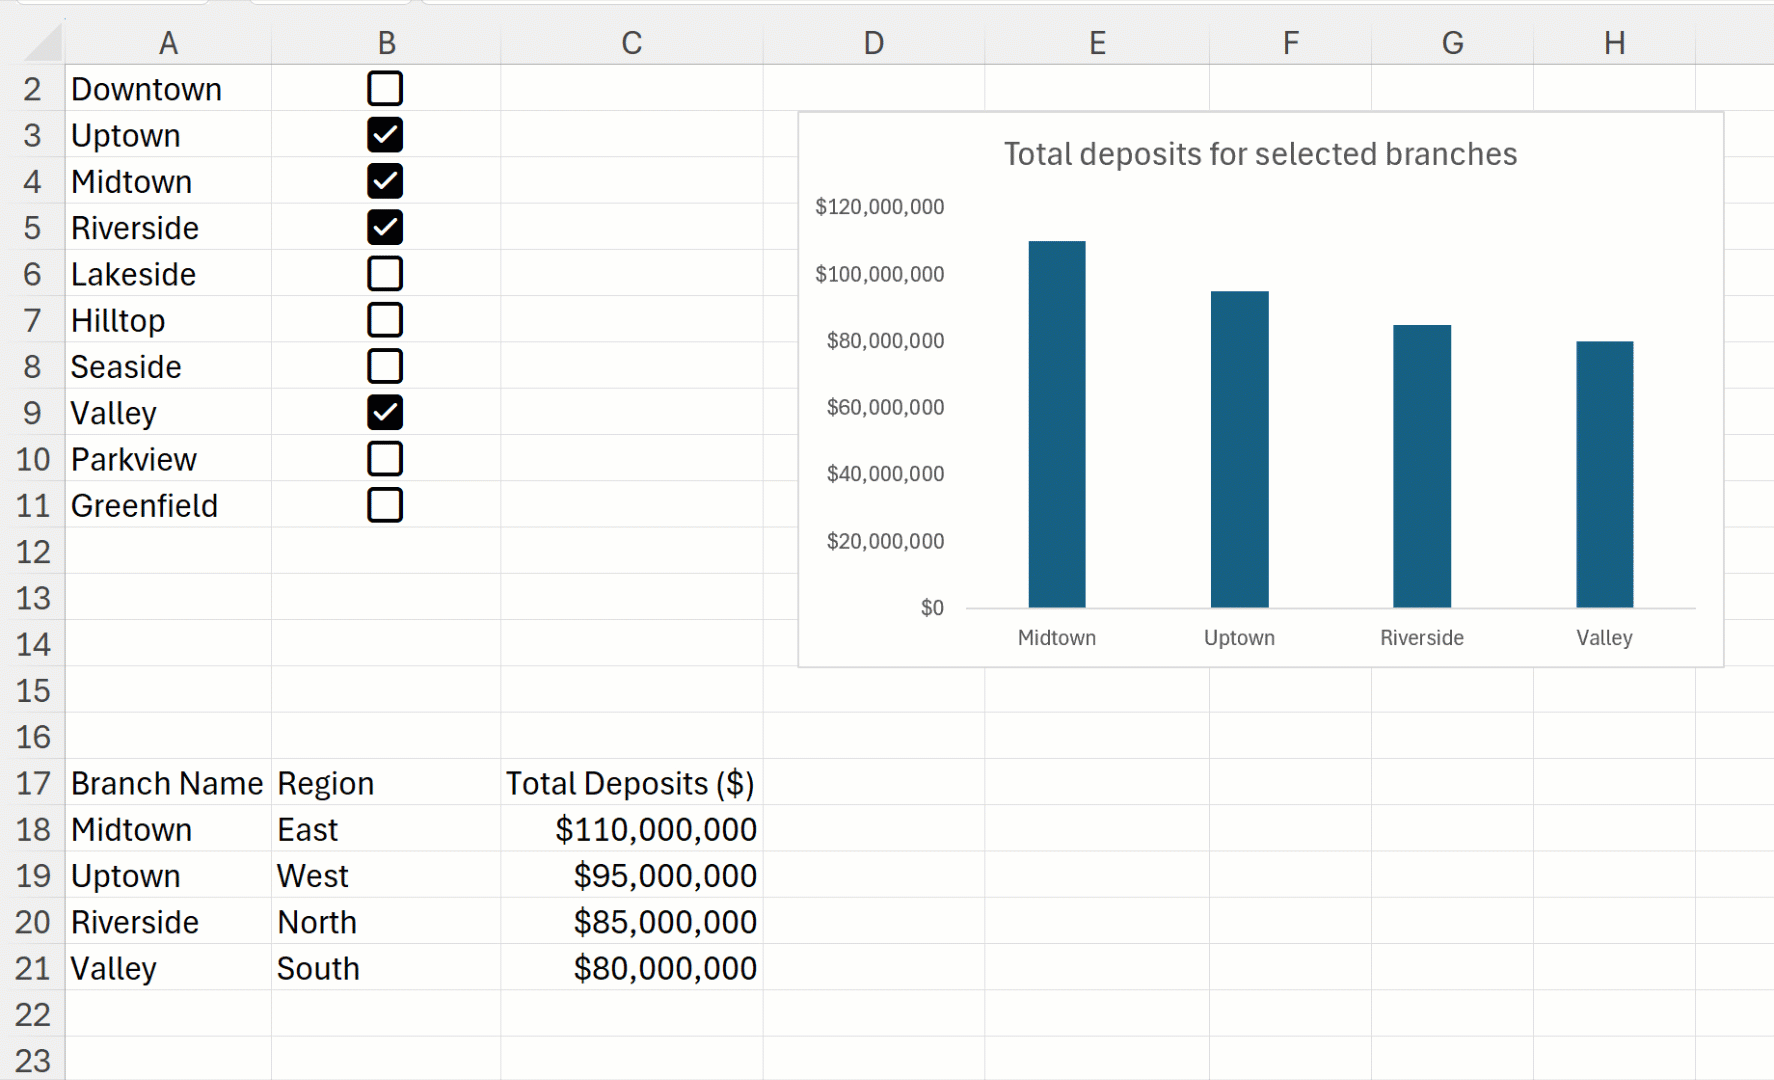Select the Greenfield checkbox
Image resolution: width=1774 pixels, height=1080 pixels.
pos(385,505)
